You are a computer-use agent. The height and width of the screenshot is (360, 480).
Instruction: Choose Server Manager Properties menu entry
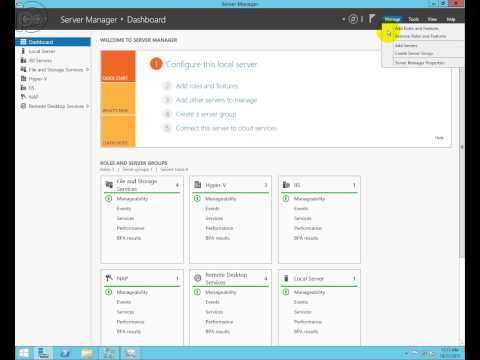423,63
